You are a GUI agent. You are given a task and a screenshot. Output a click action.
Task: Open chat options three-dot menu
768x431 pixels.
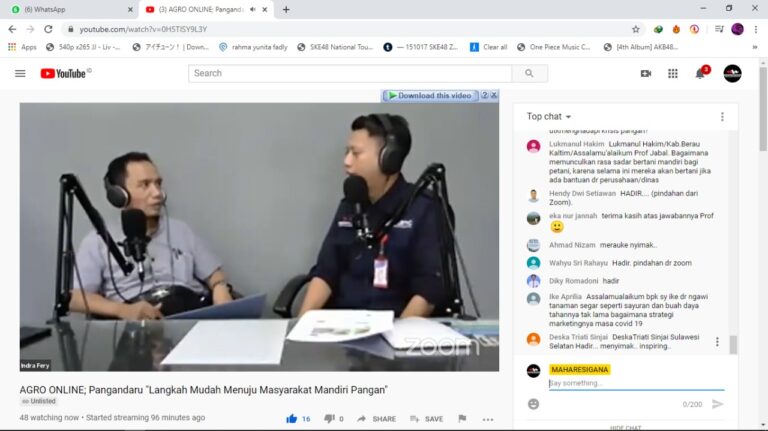tap(722, 117)
